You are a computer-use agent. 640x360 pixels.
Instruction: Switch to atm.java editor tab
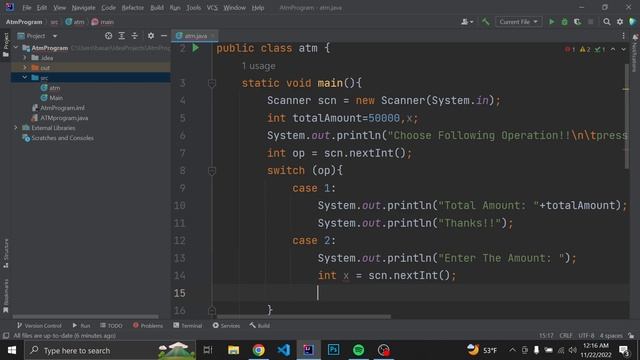pos(196,36)
